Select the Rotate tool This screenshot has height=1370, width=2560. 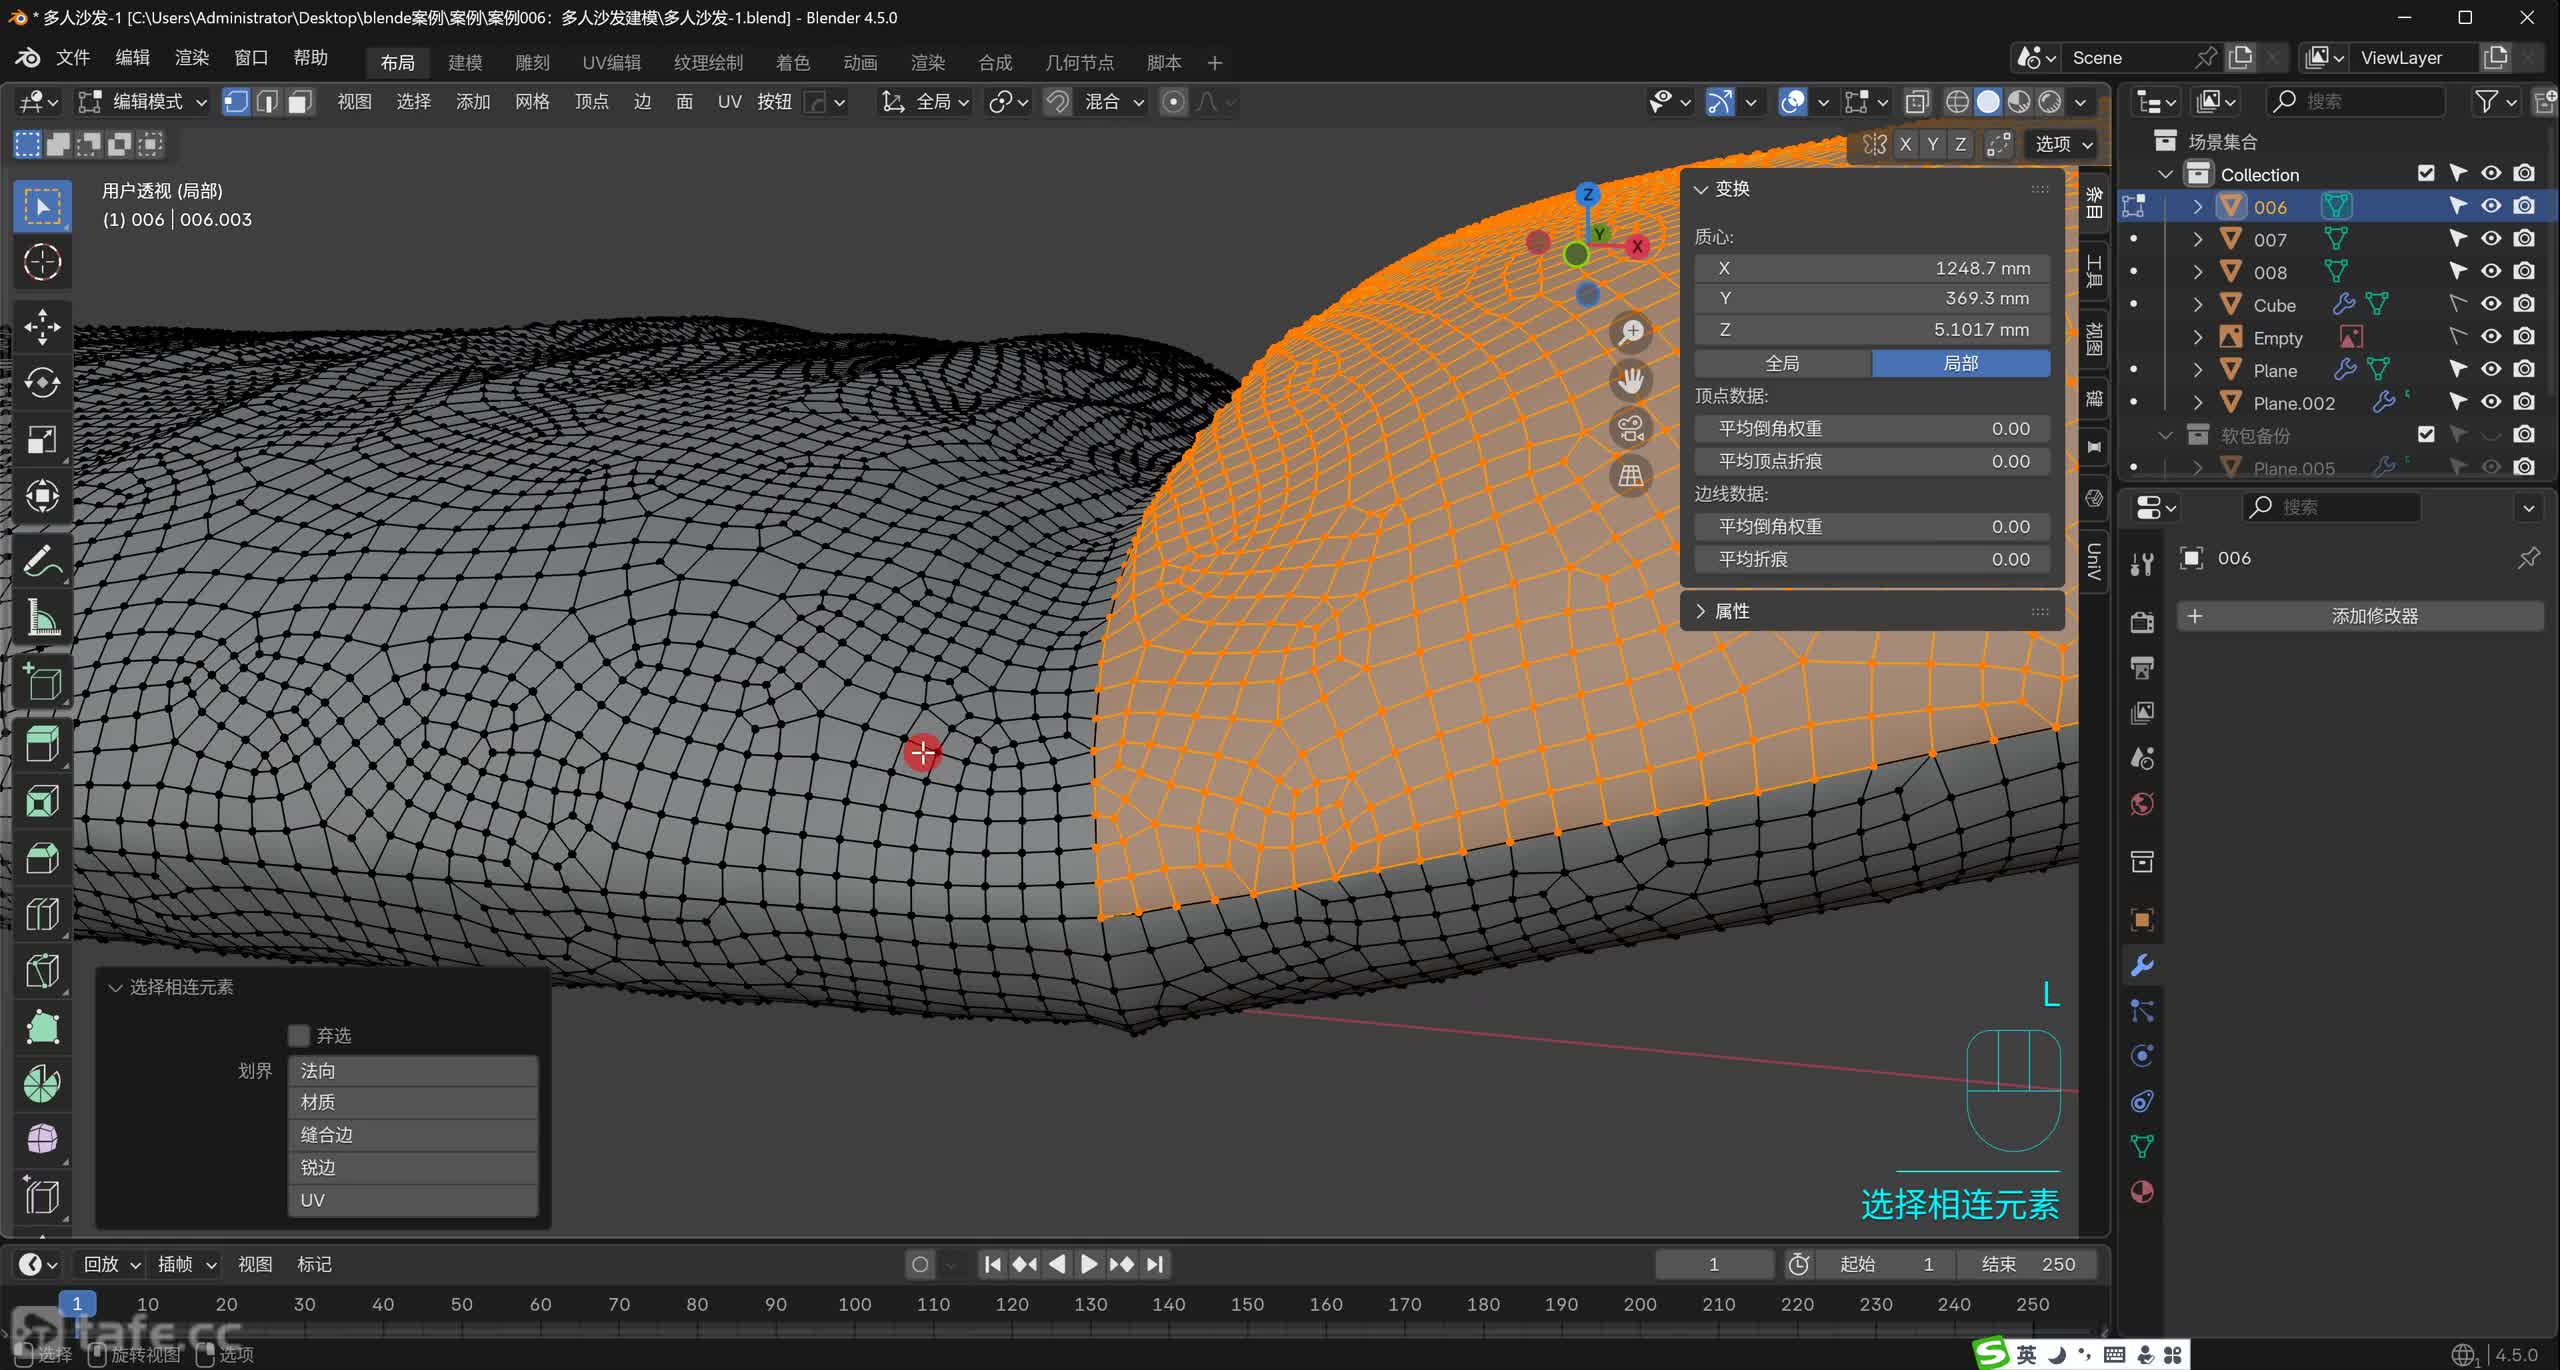[42, 383]
